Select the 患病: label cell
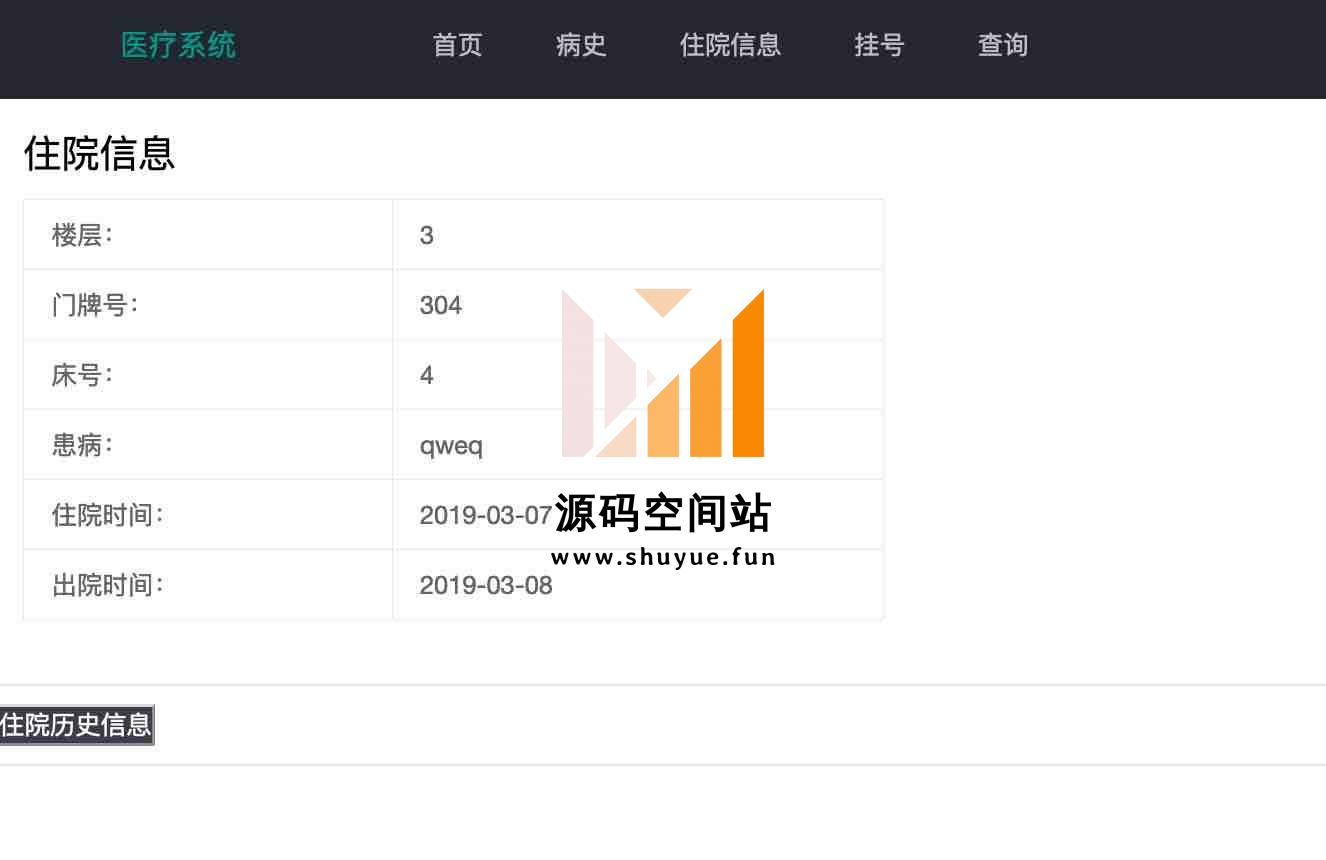 208,445
